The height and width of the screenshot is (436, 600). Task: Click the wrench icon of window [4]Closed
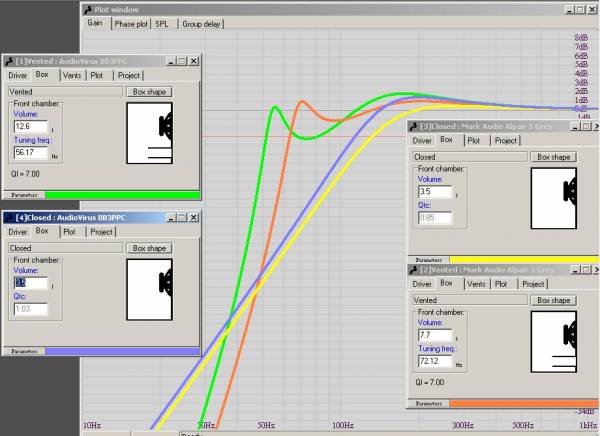pyautogui.click(x=10, y=218)
